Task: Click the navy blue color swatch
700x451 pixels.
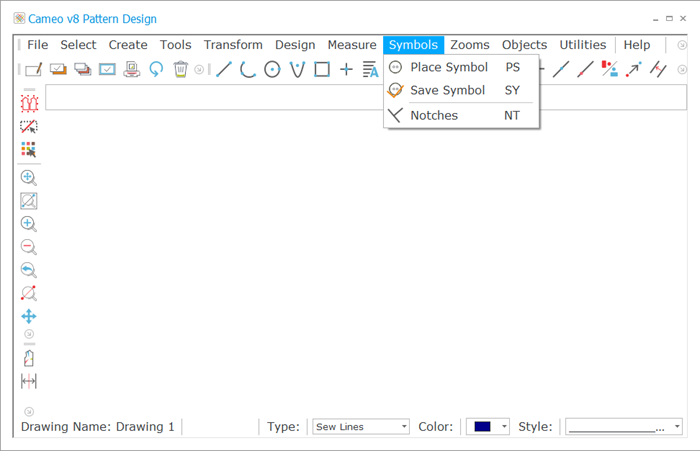Action: (x=483, y=426)
